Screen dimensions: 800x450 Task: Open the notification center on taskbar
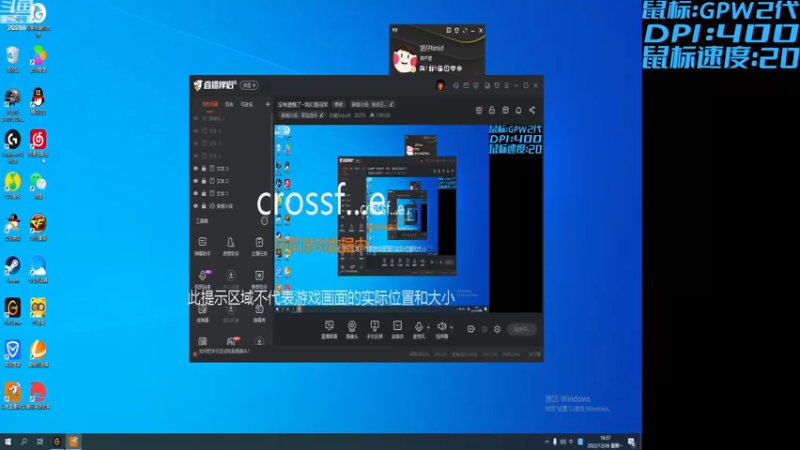click(x=632, y=442)
